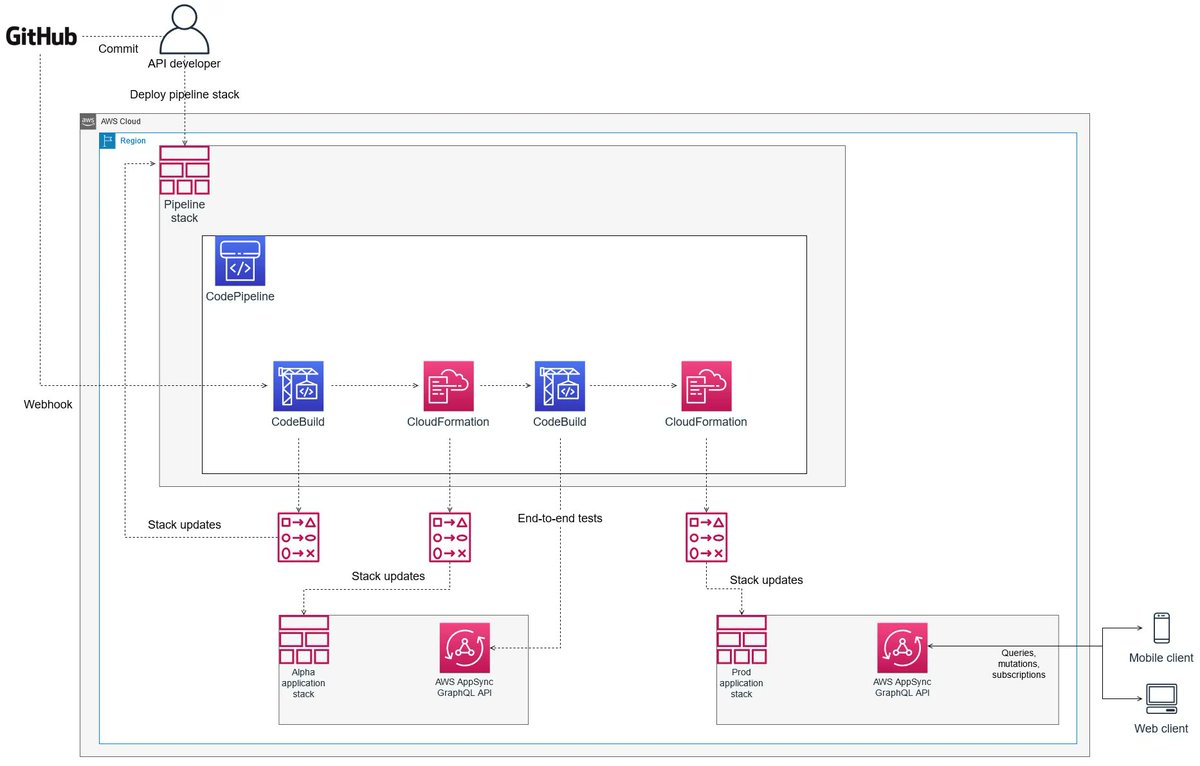Click the "Commit" label
Image resolution: width=1200 pixels, height=766 pixels.
pos(118,48)
